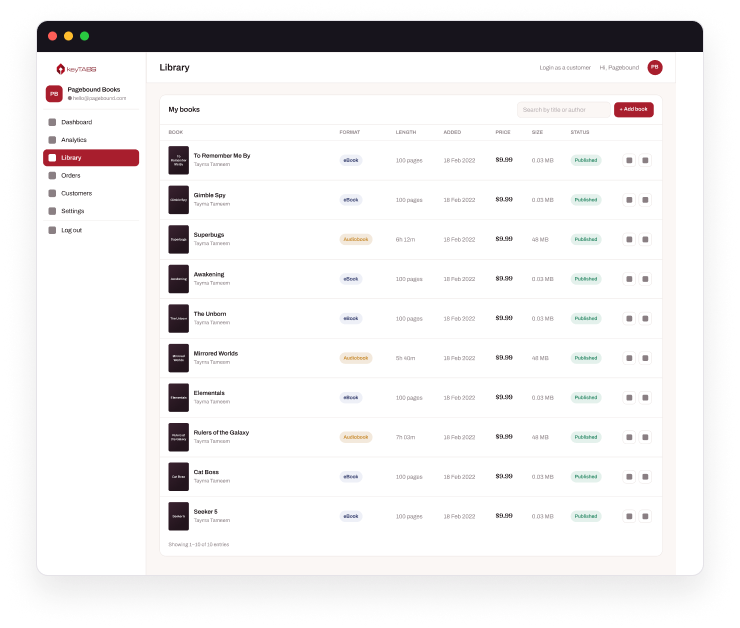Screen dimensions: 740x628
Task: Click the Login as a customer link
Action: click(x=565, y=68)
